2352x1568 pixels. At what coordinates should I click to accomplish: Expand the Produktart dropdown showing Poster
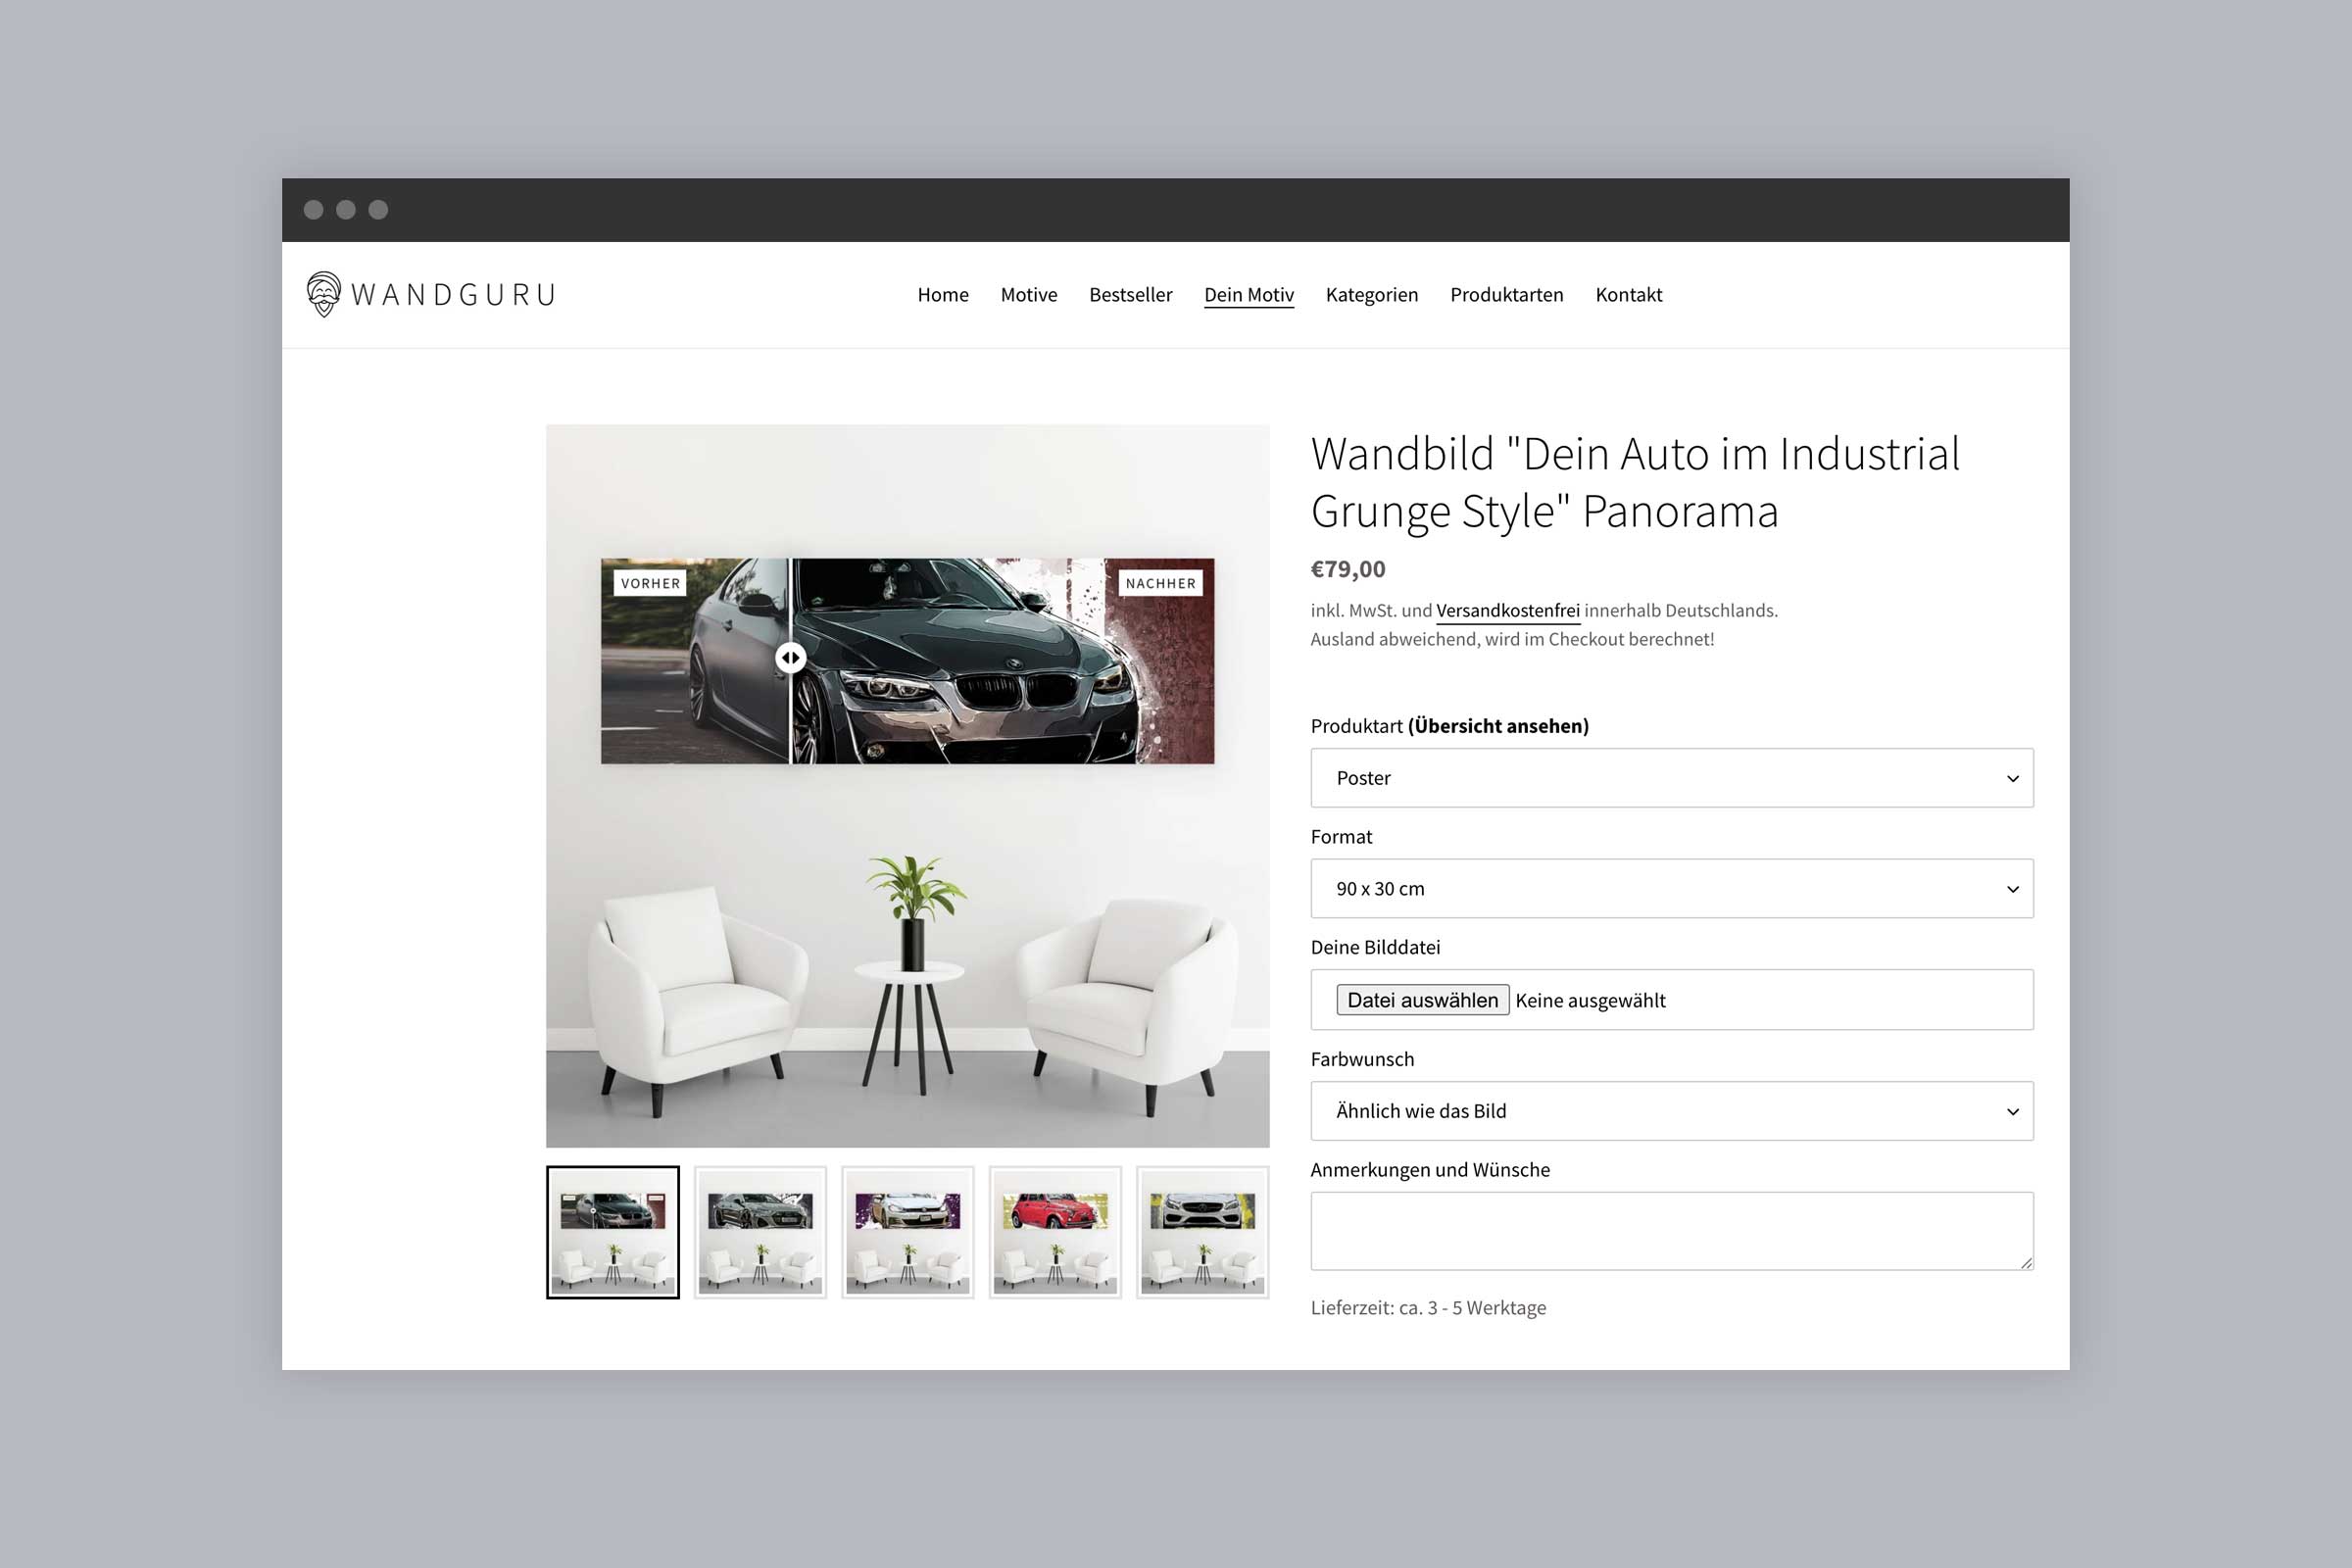click(1671, 778)
